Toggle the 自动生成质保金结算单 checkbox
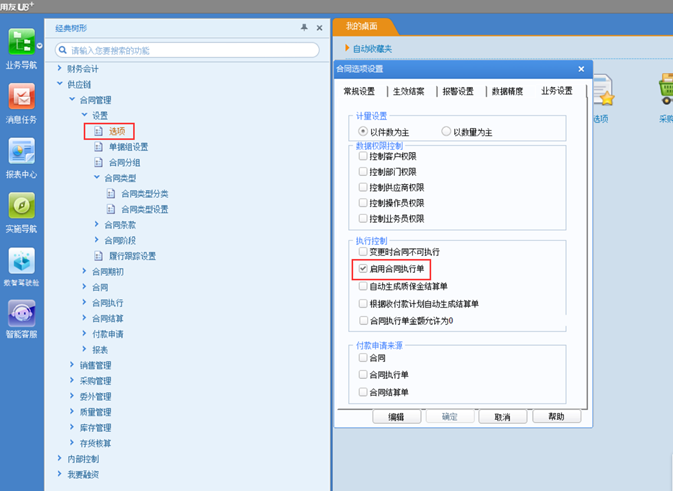The width and height of the screenshot is (673, 491). (x=363, y=286)
